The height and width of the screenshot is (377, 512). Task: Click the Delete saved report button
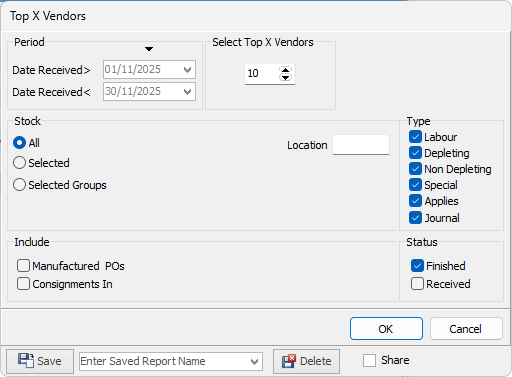(306, 361)
